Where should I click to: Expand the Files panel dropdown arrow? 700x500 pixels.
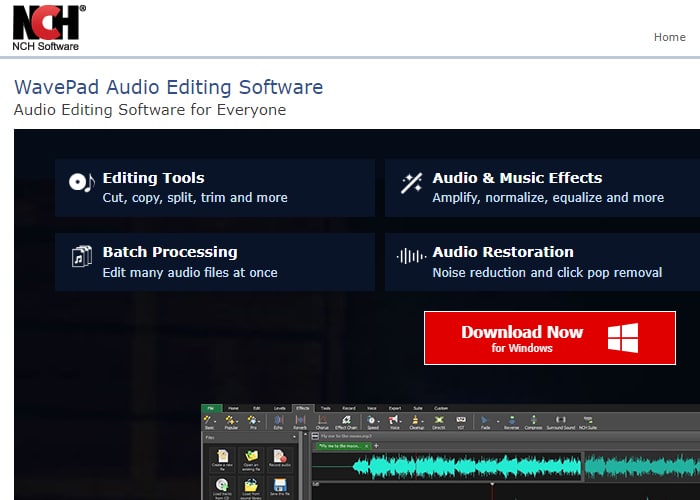point(294,437)
